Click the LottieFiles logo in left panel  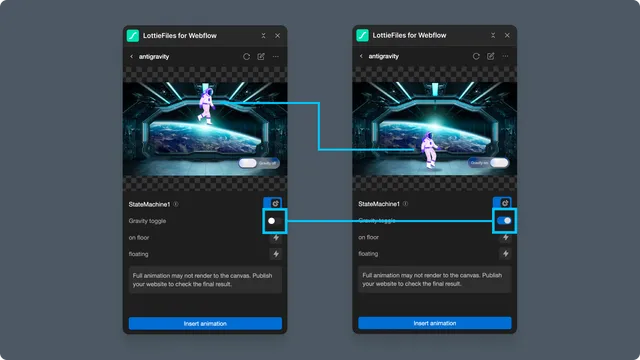click(x=133, y=36)
